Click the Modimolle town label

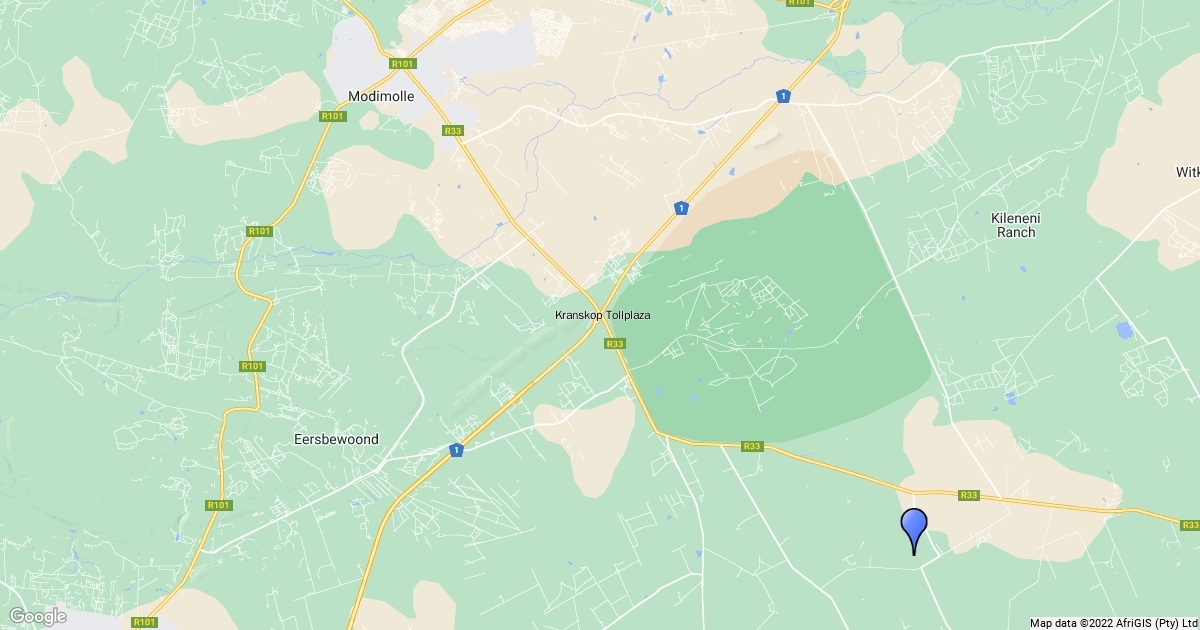[x=379, y=97]
